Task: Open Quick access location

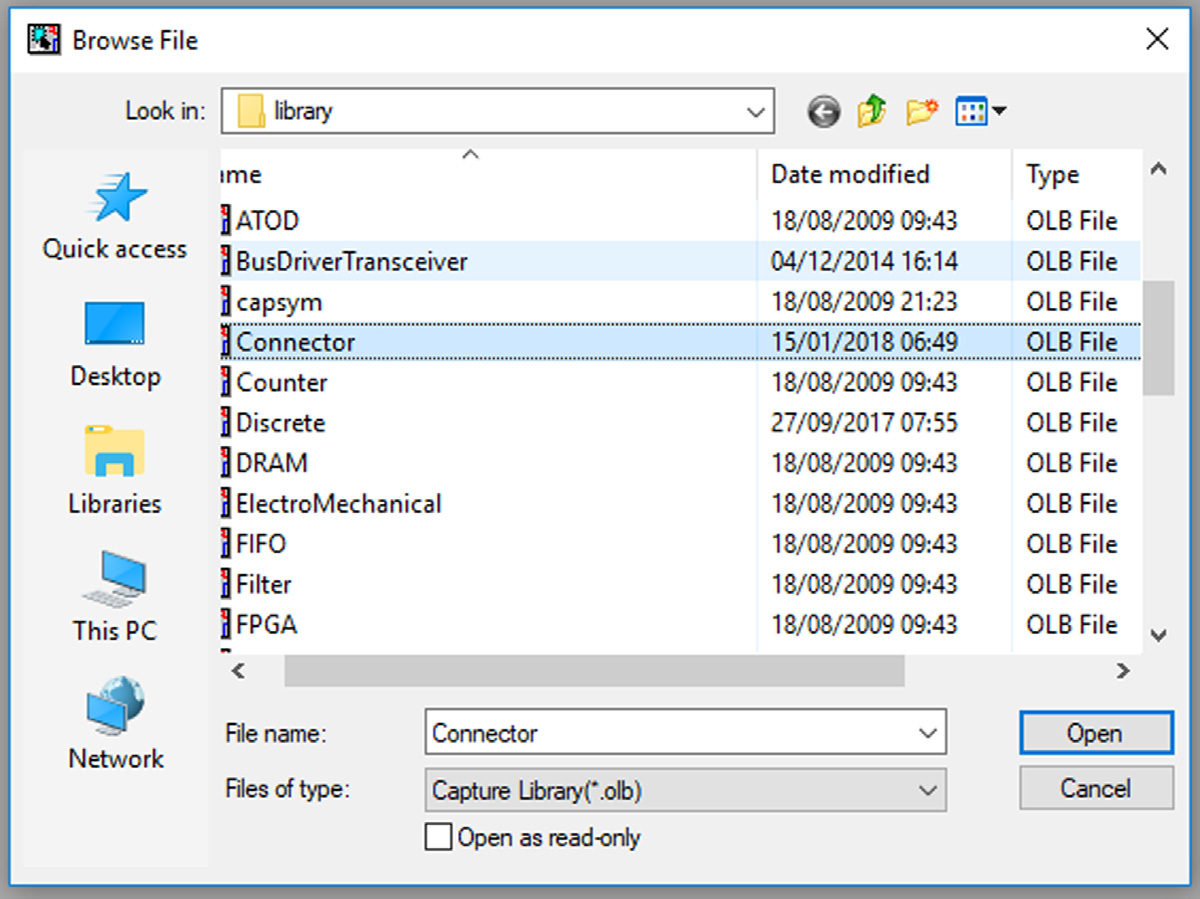Action: [x=115, y=216]
